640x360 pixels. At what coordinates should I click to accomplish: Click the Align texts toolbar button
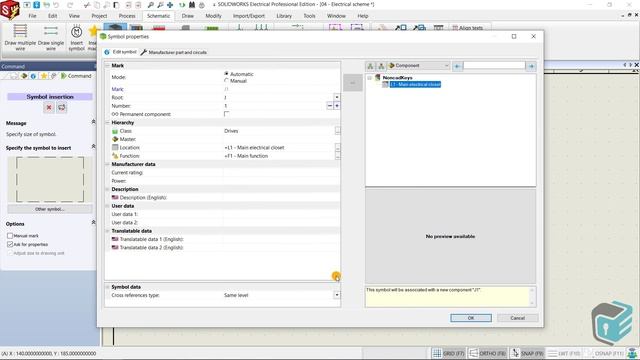pos(468,28)
